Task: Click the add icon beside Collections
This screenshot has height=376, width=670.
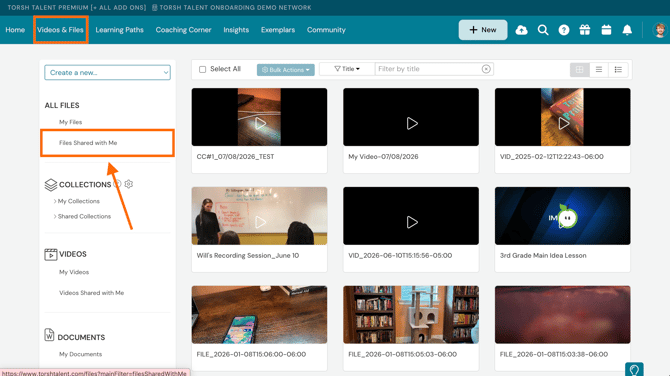Action: coord(117,184)
